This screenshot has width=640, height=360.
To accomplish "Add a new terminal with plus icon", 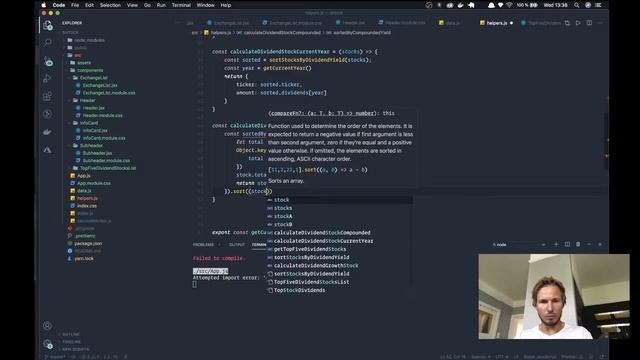I will tap(556, 244).
